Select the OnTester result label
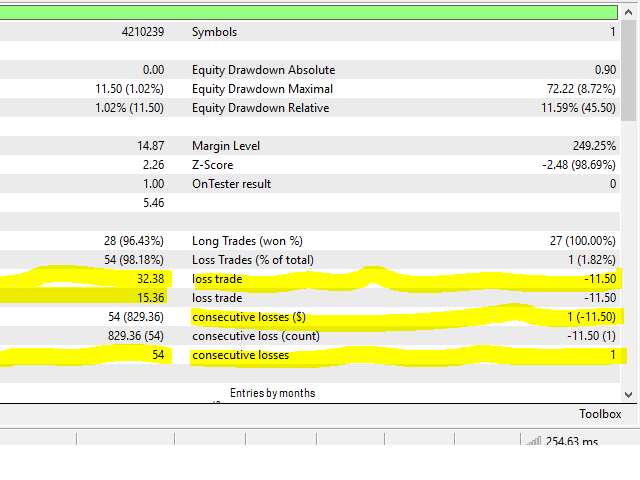 pyautogui.click(x=231, y=184)
